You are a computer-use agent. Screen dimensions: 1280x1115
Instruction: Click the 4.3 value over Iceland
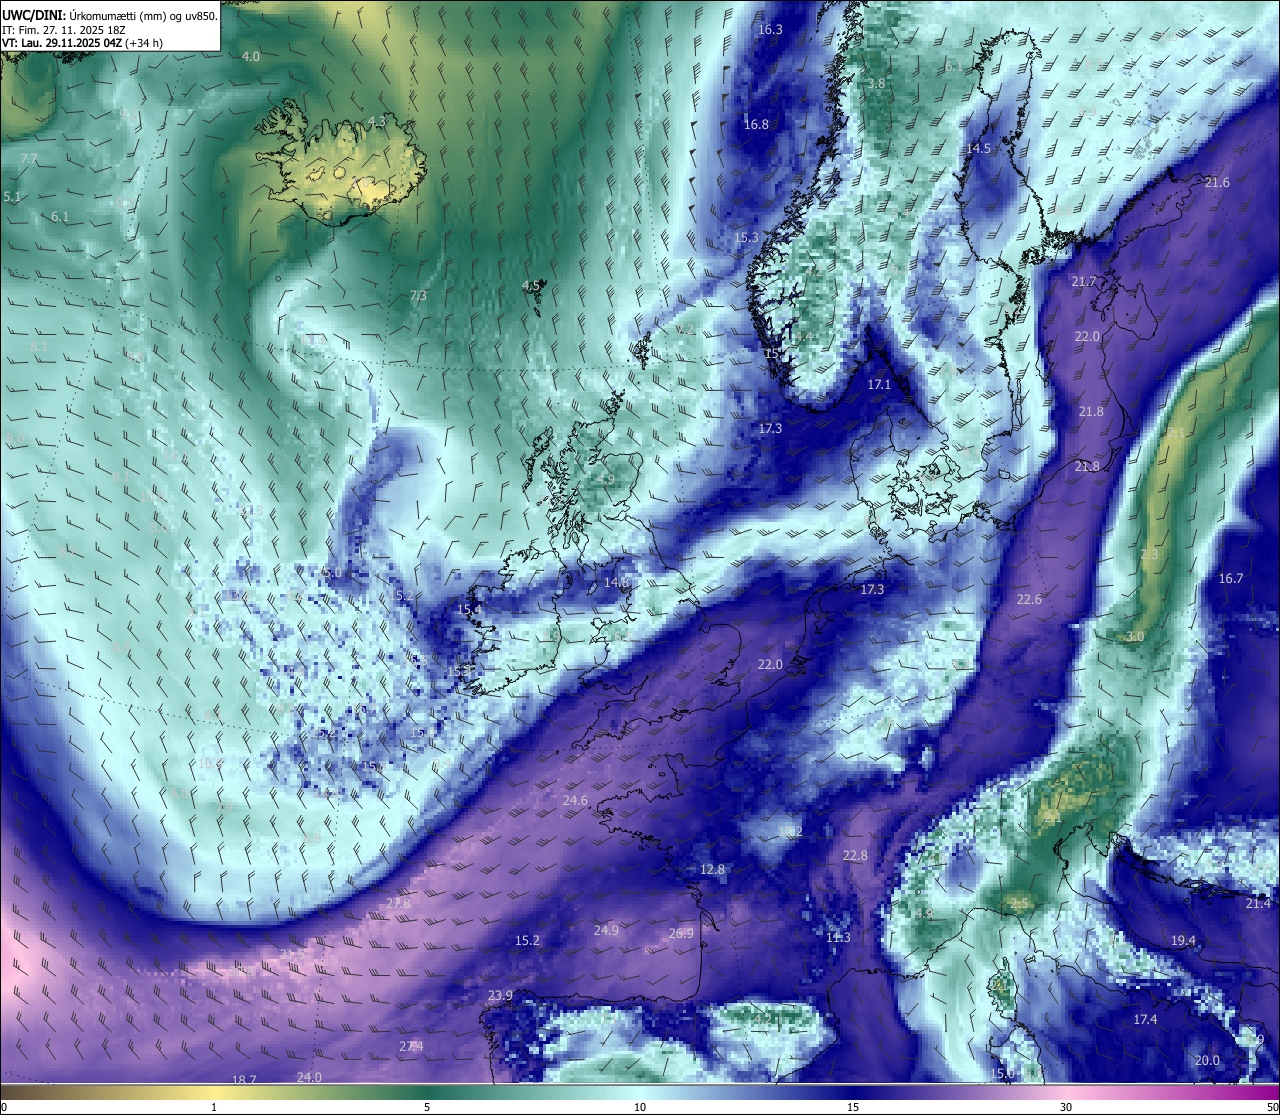click(x=377, y=121)
